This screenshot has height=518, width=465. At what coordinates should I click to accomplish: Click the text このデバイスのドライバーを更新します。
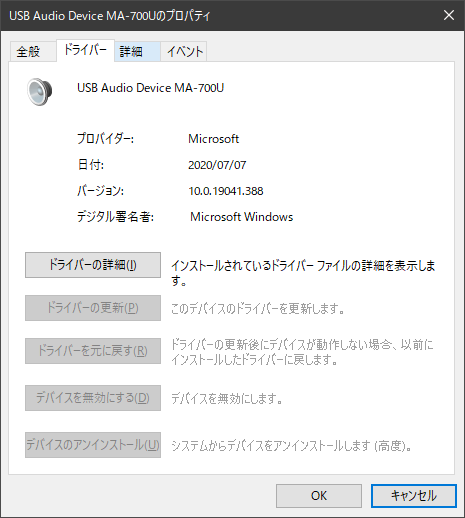point(258,309)
